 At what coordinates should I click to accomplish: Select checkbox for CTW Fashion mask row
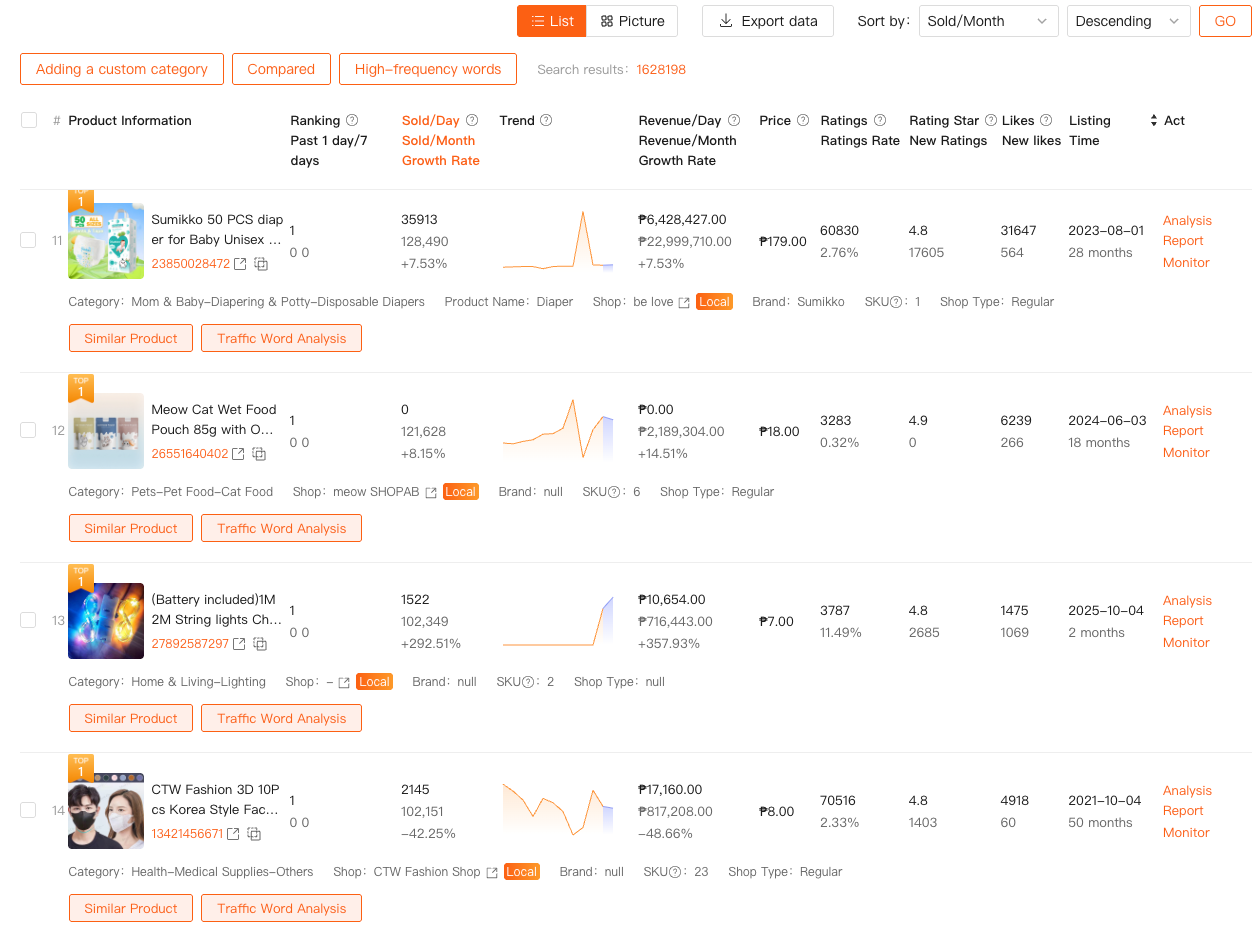tap(29, 810)
